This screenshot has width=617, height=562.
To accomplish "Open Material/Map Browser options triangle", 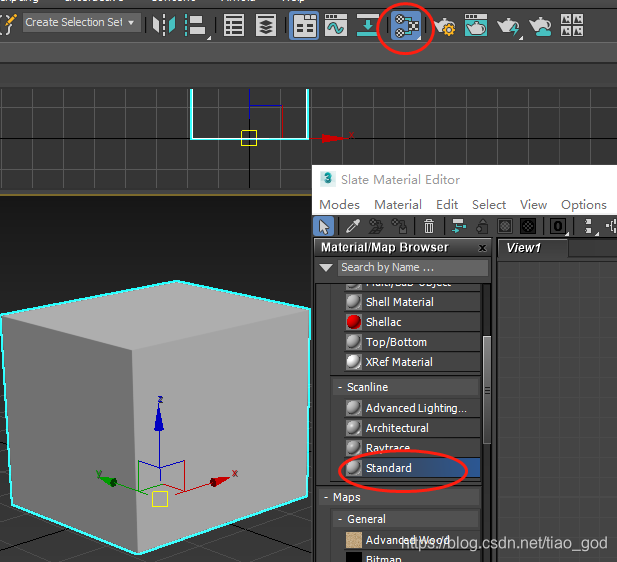I will pyautogui.click(x=326, y=268).
